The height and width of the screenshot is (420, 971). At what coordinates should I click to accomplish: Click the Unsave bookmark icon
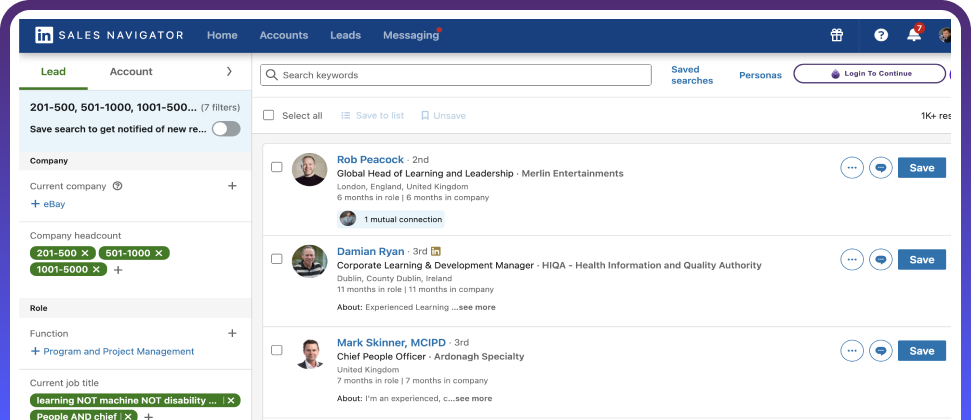425,115
